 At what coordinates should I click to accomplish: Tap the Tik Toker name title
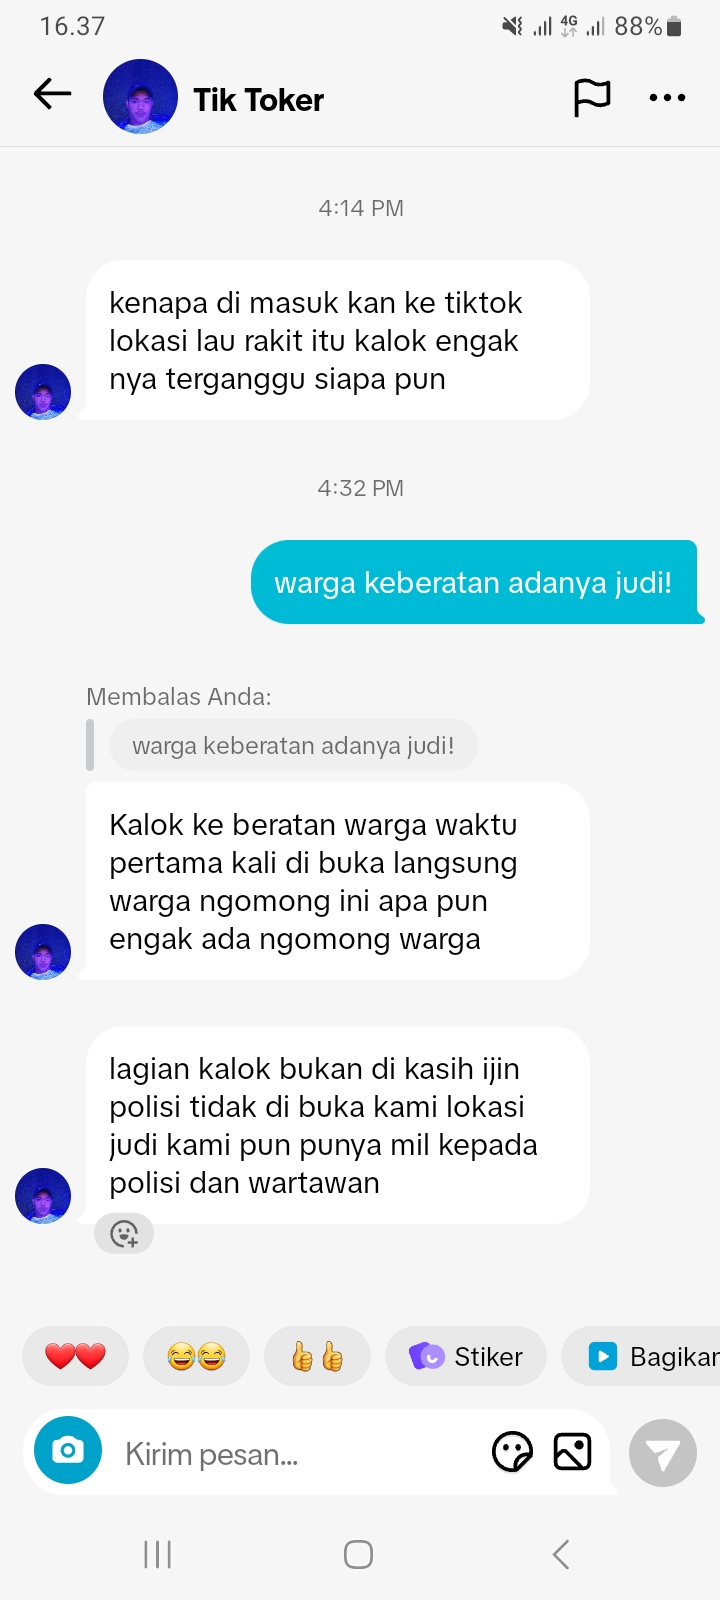point(258,100)
